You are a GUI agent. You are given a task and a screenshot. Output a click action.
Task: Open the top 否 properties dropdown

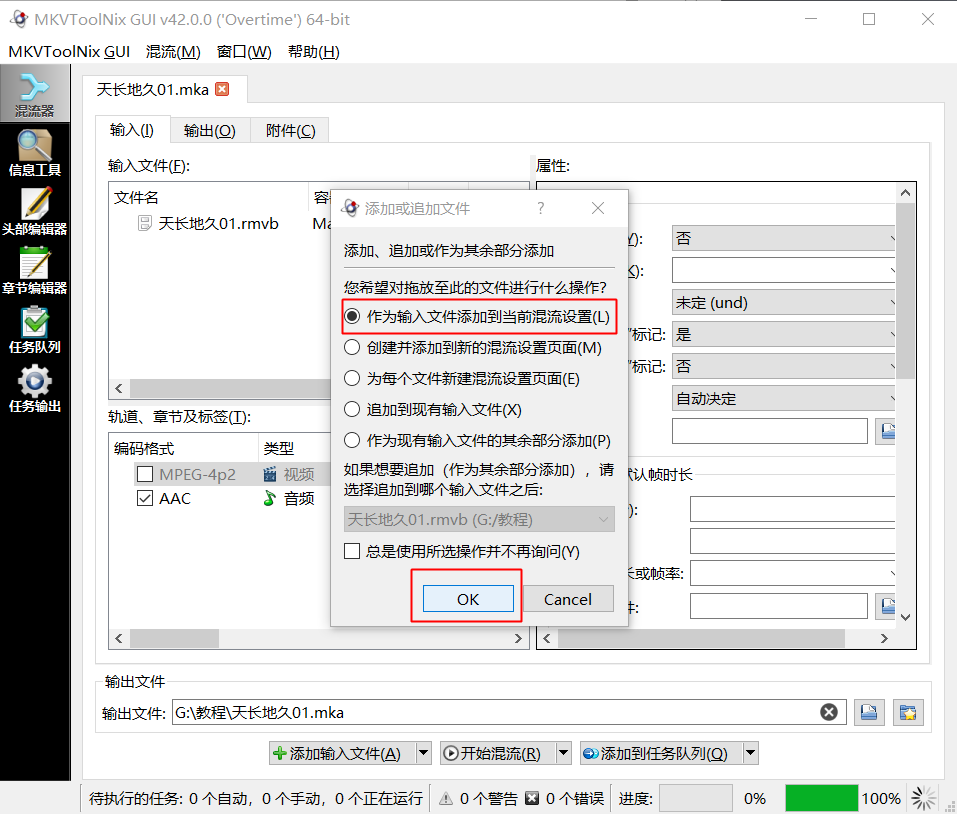click(x=784, y=238)
